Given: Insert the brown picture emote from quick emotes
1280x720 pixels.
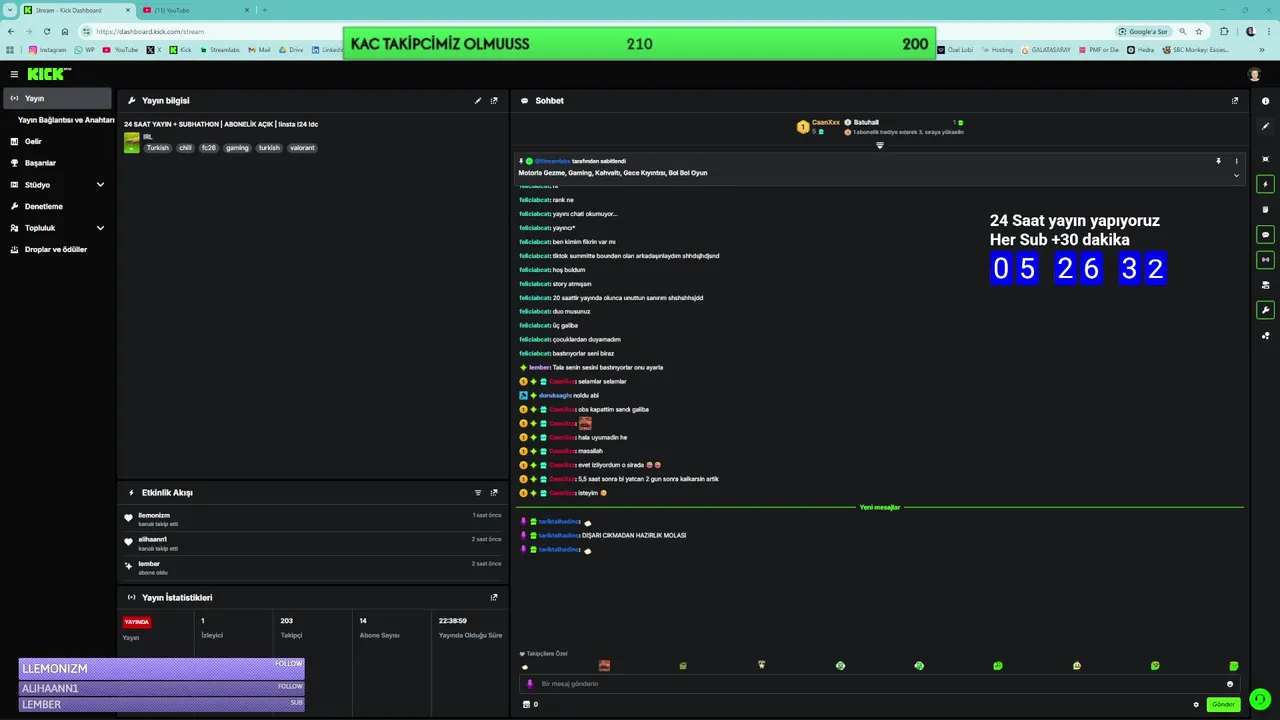Looking at the screenshot, I should pos(604,666).
